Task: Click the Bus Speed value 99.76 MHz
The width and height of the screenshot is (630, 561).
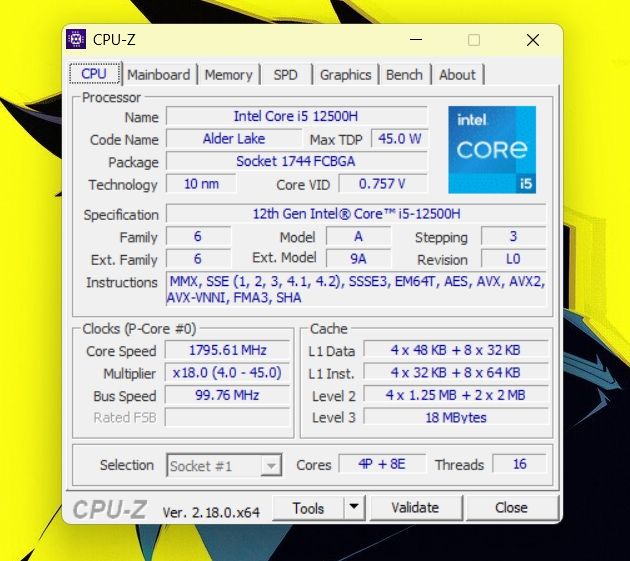Action: 227,395
